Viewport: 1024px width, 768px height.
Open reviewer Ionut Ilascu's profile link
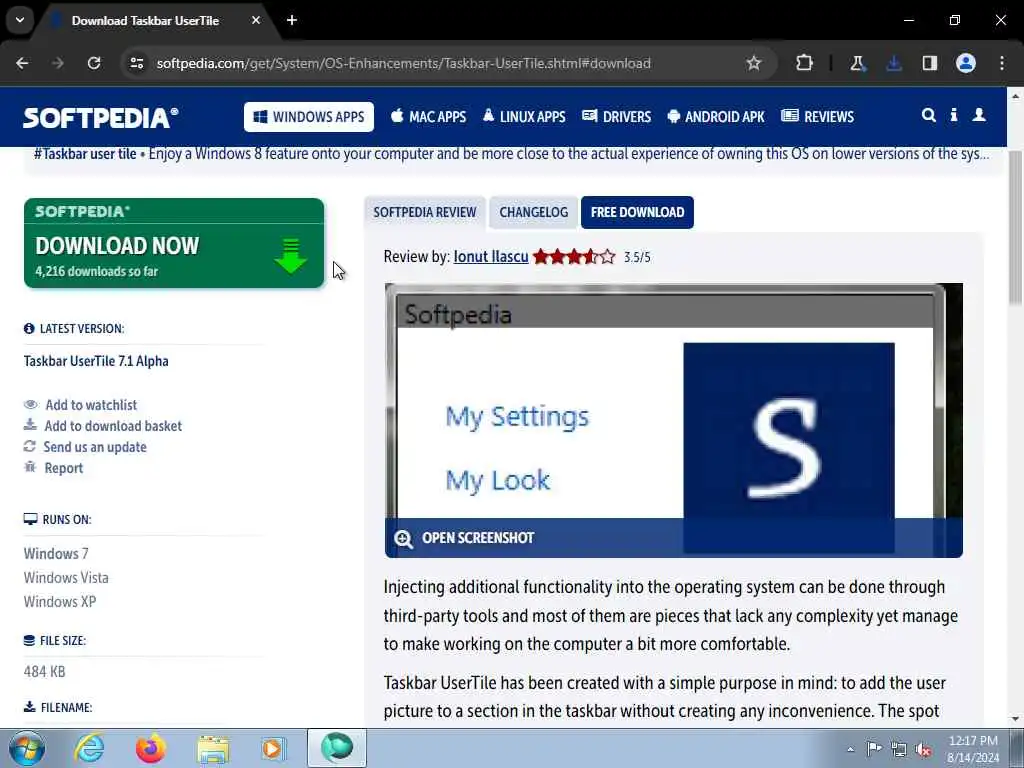pyautogui.click(x=491, y=257)
